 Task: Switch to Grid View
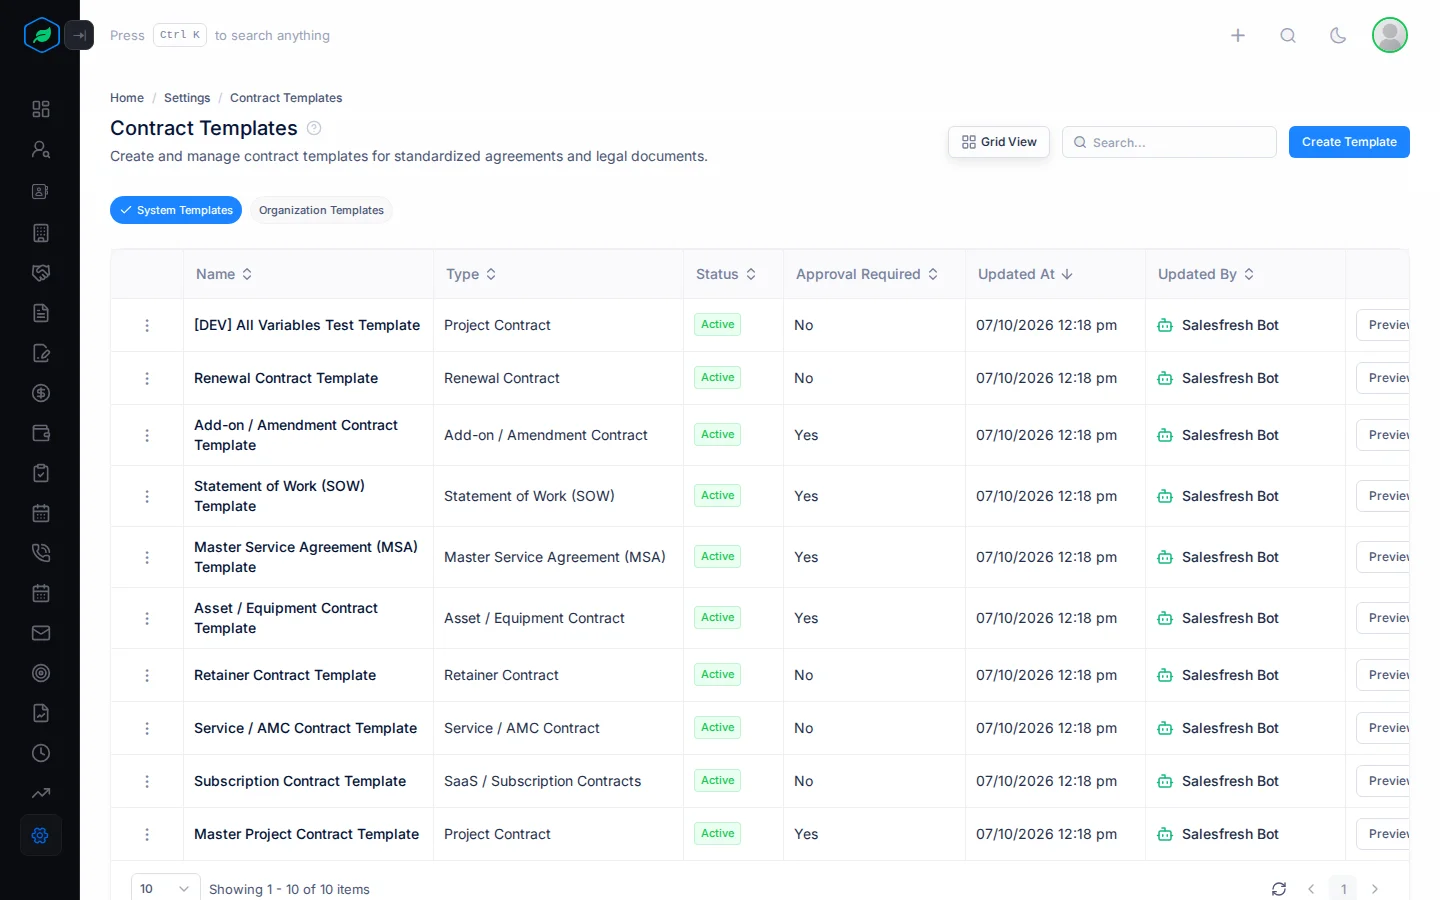[x=999, y=142]
